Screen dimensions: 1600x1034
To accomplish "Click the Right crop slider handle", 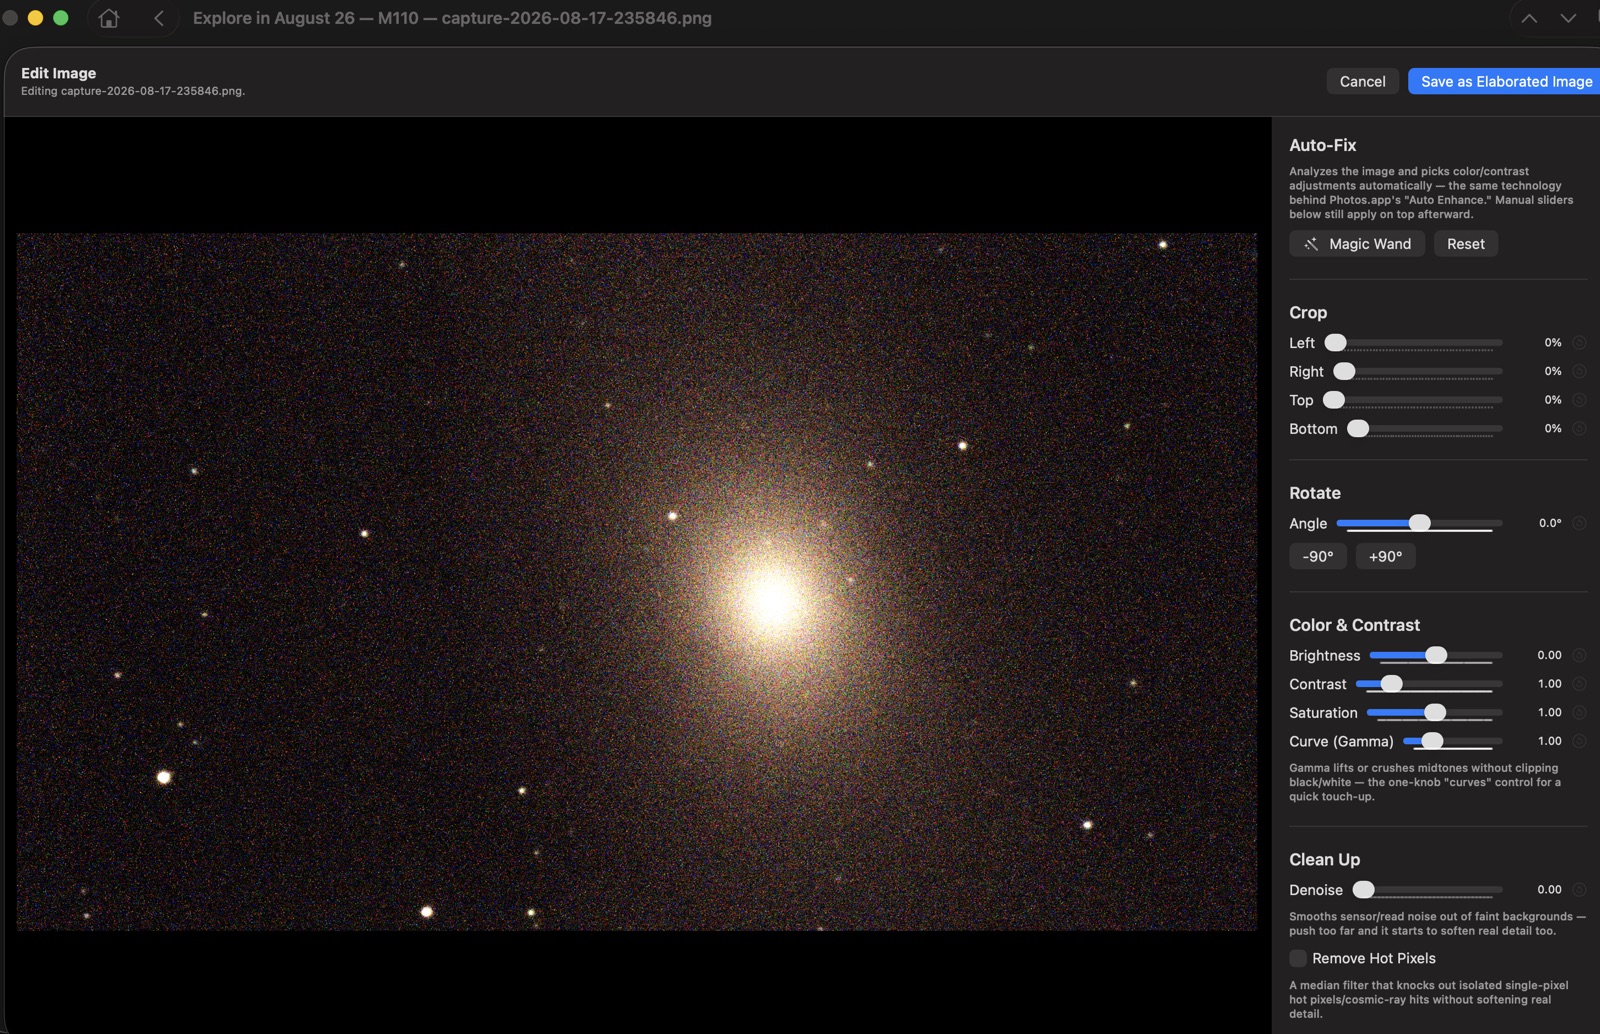I will [1344, 371].
